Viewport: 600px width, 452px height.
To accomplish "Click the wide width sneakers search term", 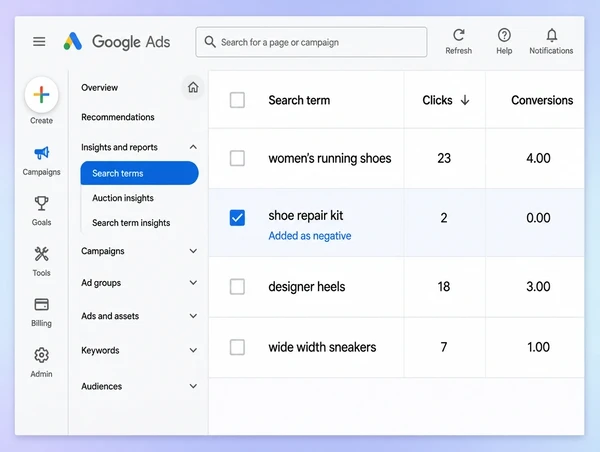I will [322, 347].
